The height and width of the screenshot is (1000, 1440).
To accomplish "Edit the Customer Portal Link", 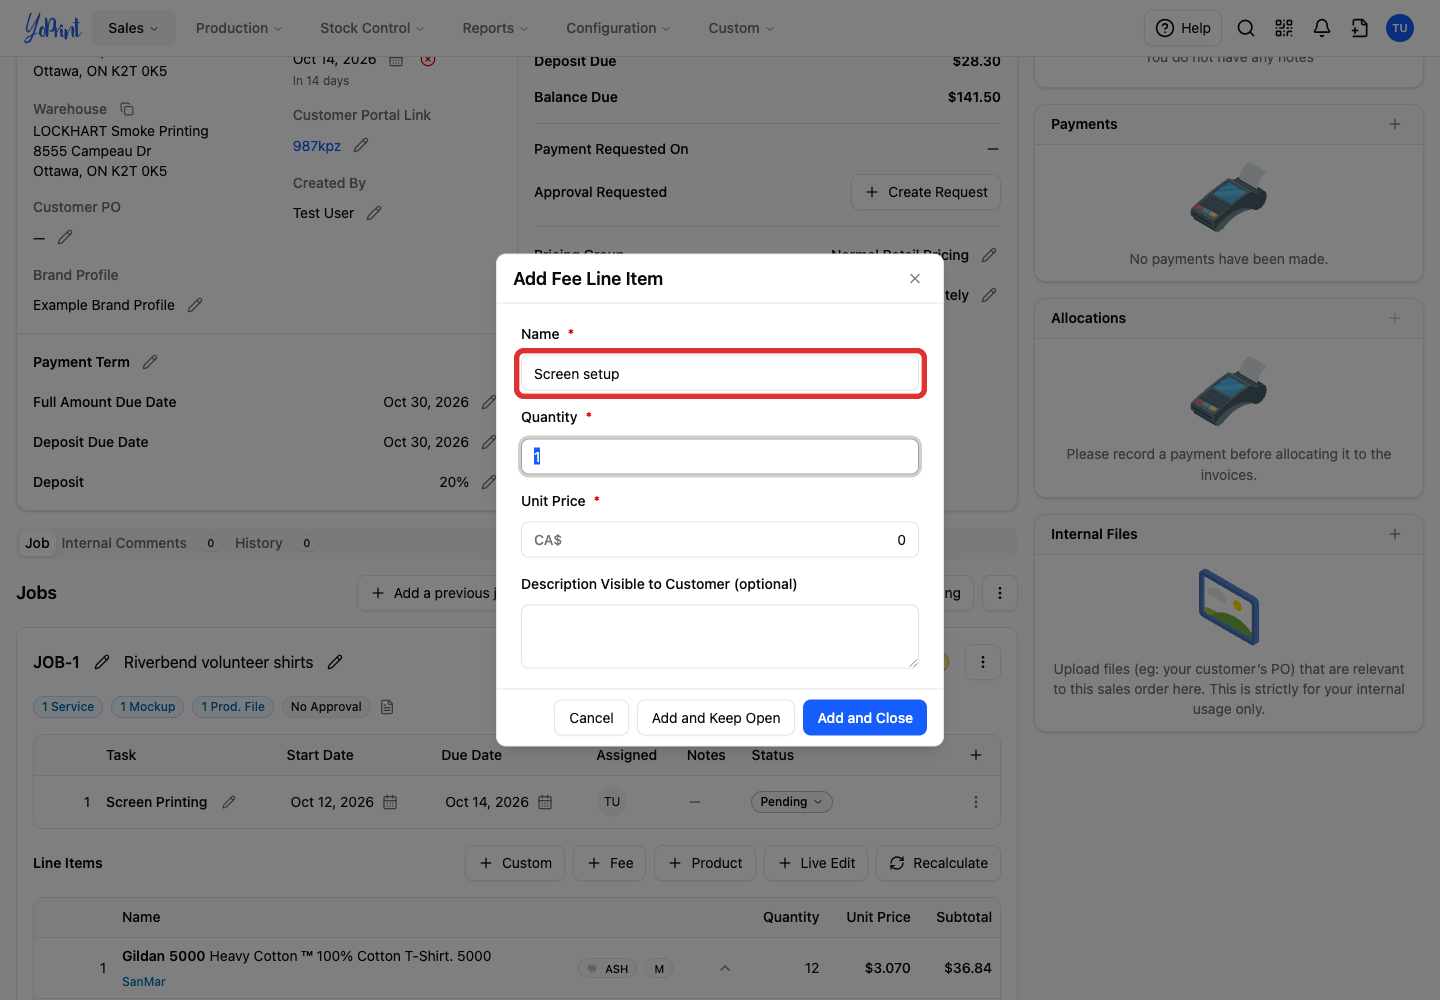I will coord(361,146).
